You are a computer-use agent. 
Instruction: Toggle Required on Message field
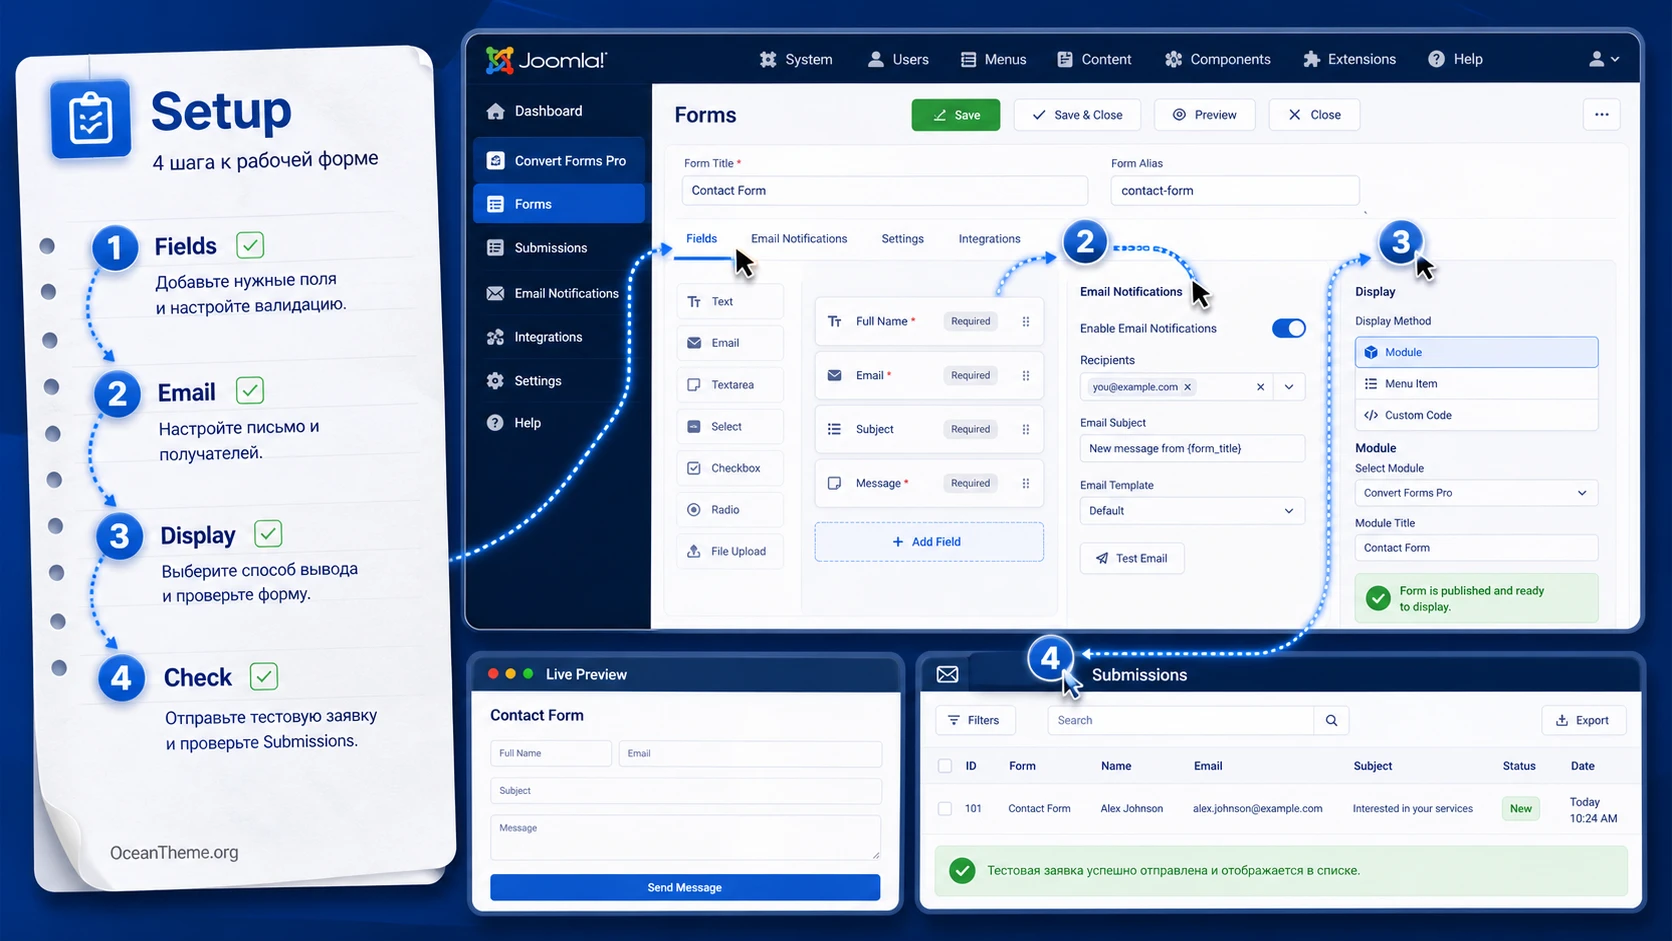pyautogui.click(x=970, y=483)
